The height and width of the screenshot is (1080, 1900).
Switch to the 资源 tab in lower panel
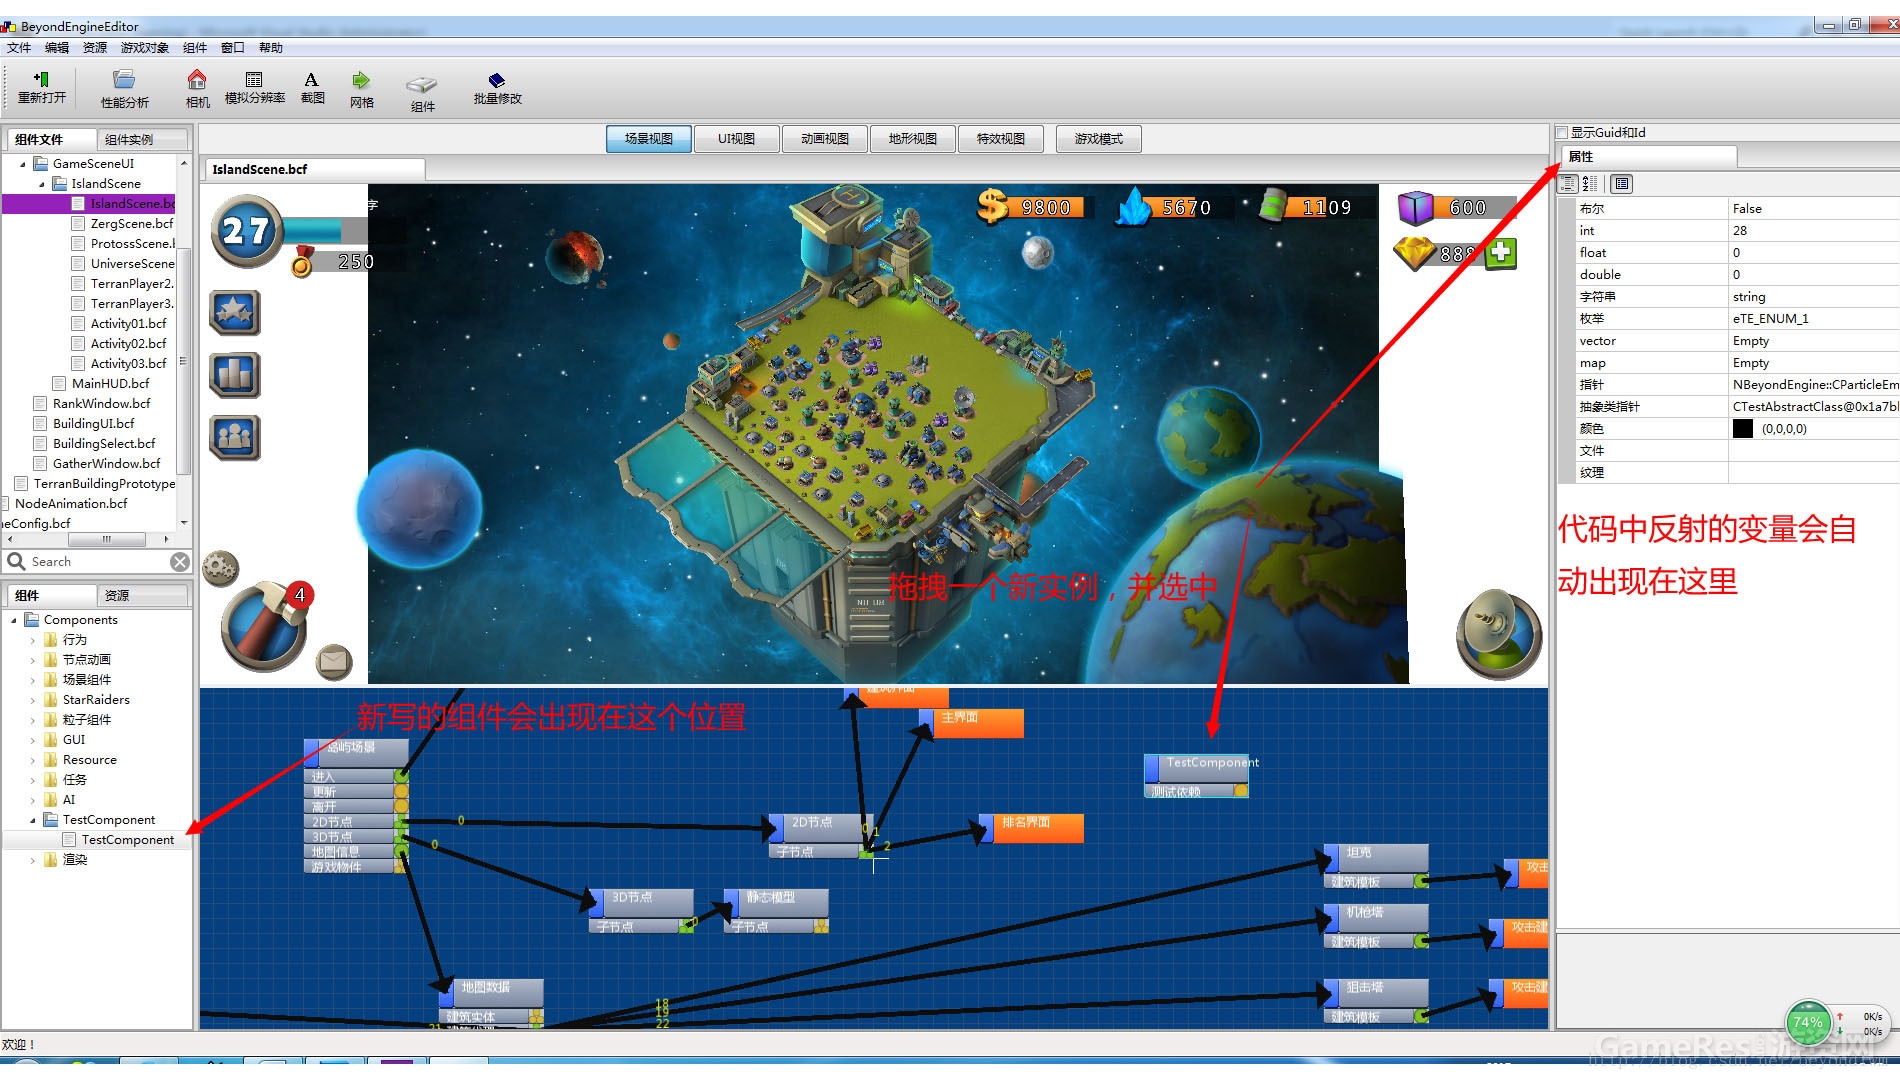[141, 595]
